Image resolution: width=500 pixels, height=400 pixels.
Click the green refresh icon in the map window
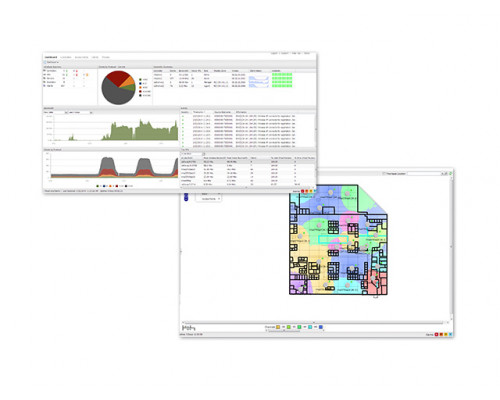(x=451, y=174)
